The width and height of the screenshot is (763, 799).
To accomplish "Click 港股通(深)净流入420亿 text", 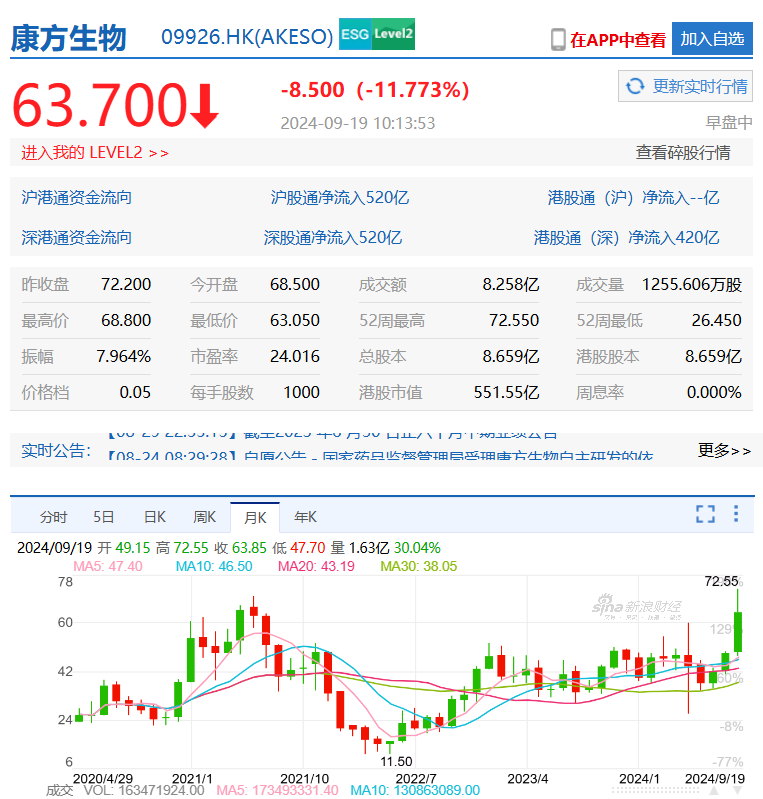I will coord(627,237).
